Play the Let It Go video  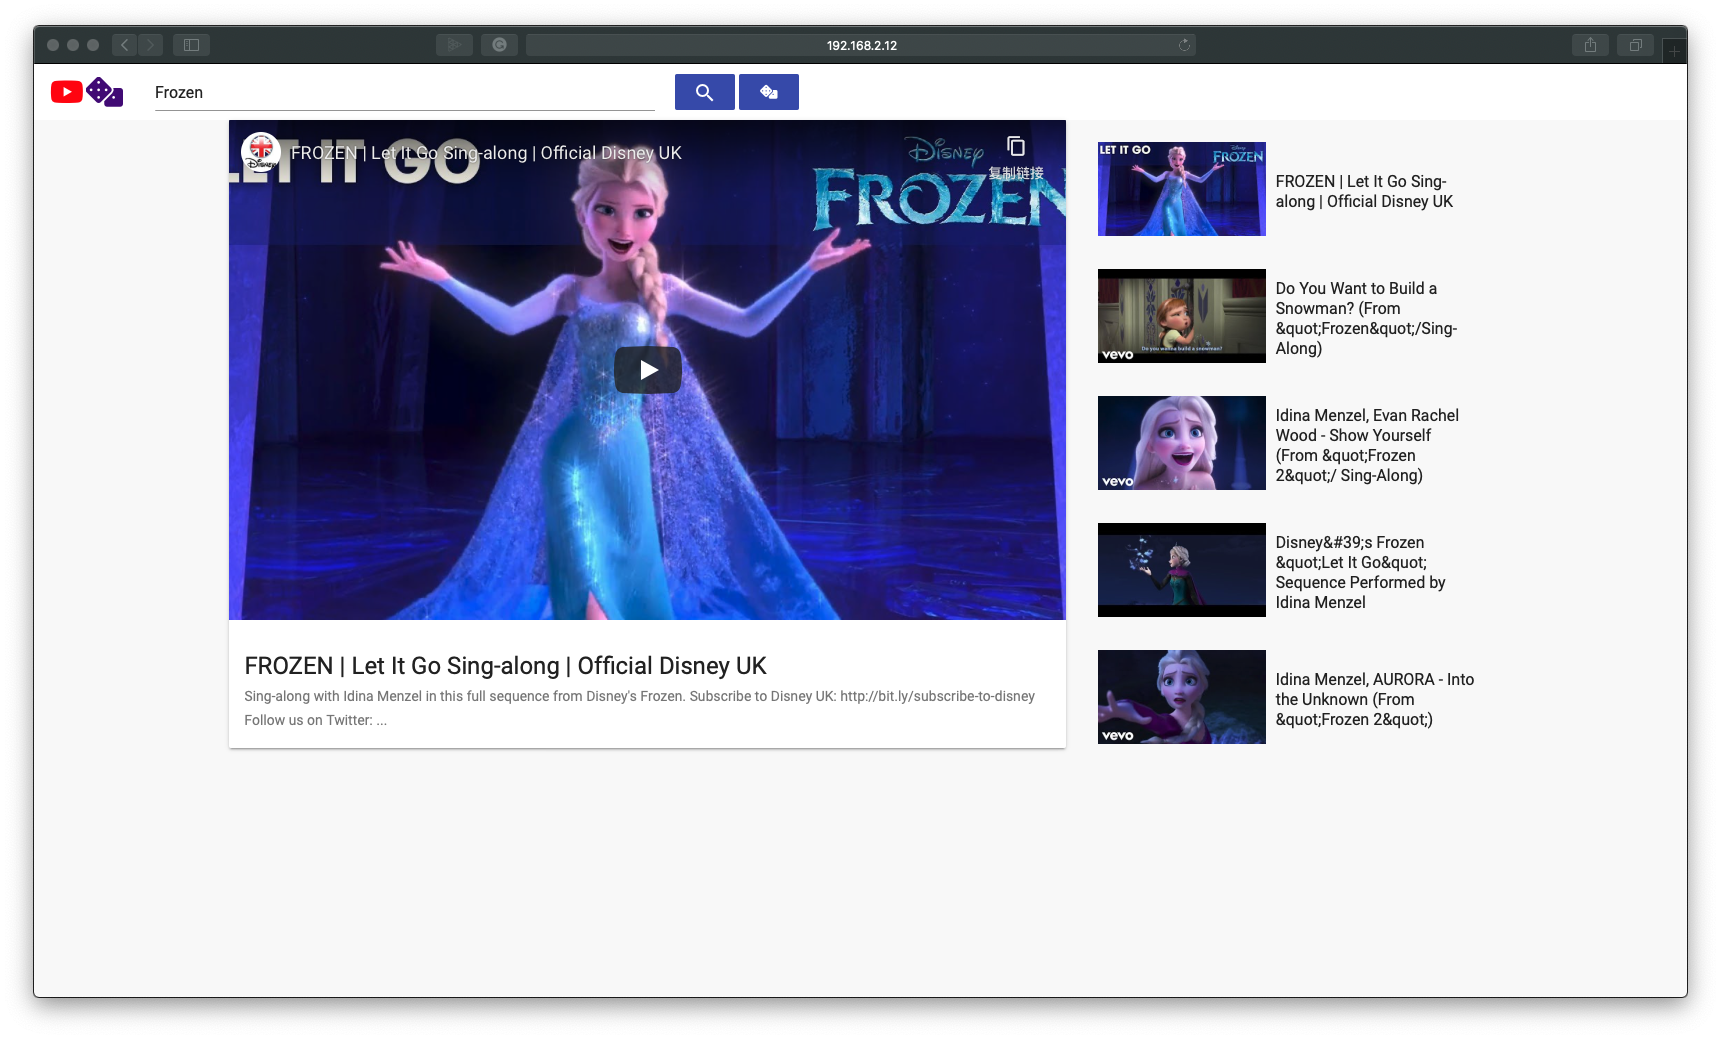[648, 370]
